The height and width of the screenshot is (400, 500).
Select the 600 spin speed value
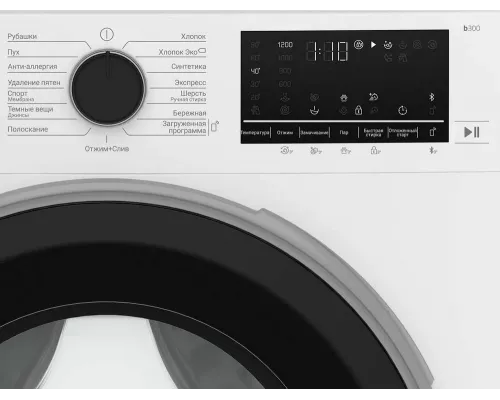[x=285, y=84]
